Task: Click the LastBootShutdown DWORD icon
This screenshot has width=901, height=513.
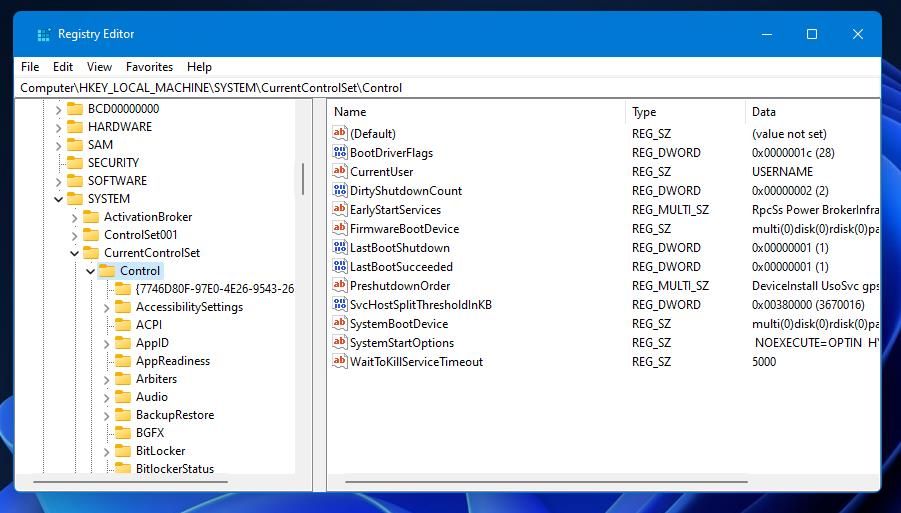Action: pos(340,247)
